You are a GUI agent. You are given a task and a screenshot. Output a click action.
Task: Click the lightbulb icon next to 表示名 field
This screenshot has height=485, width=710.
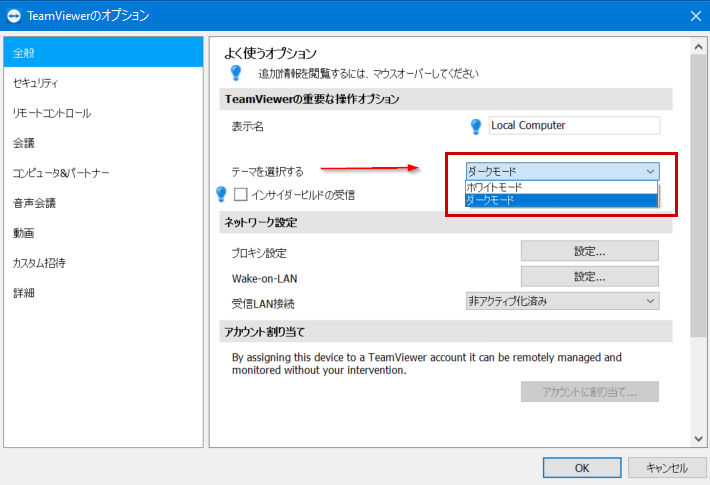(476, 126)
